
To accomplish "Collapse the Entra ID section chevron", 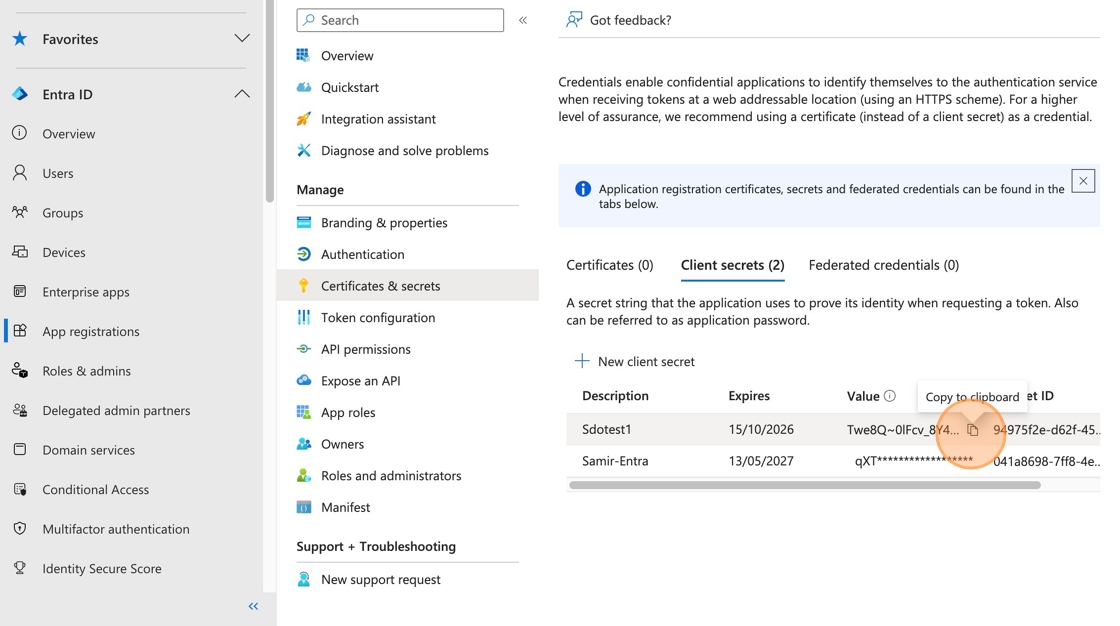I will pyautogui.click(x=242, y=94).
